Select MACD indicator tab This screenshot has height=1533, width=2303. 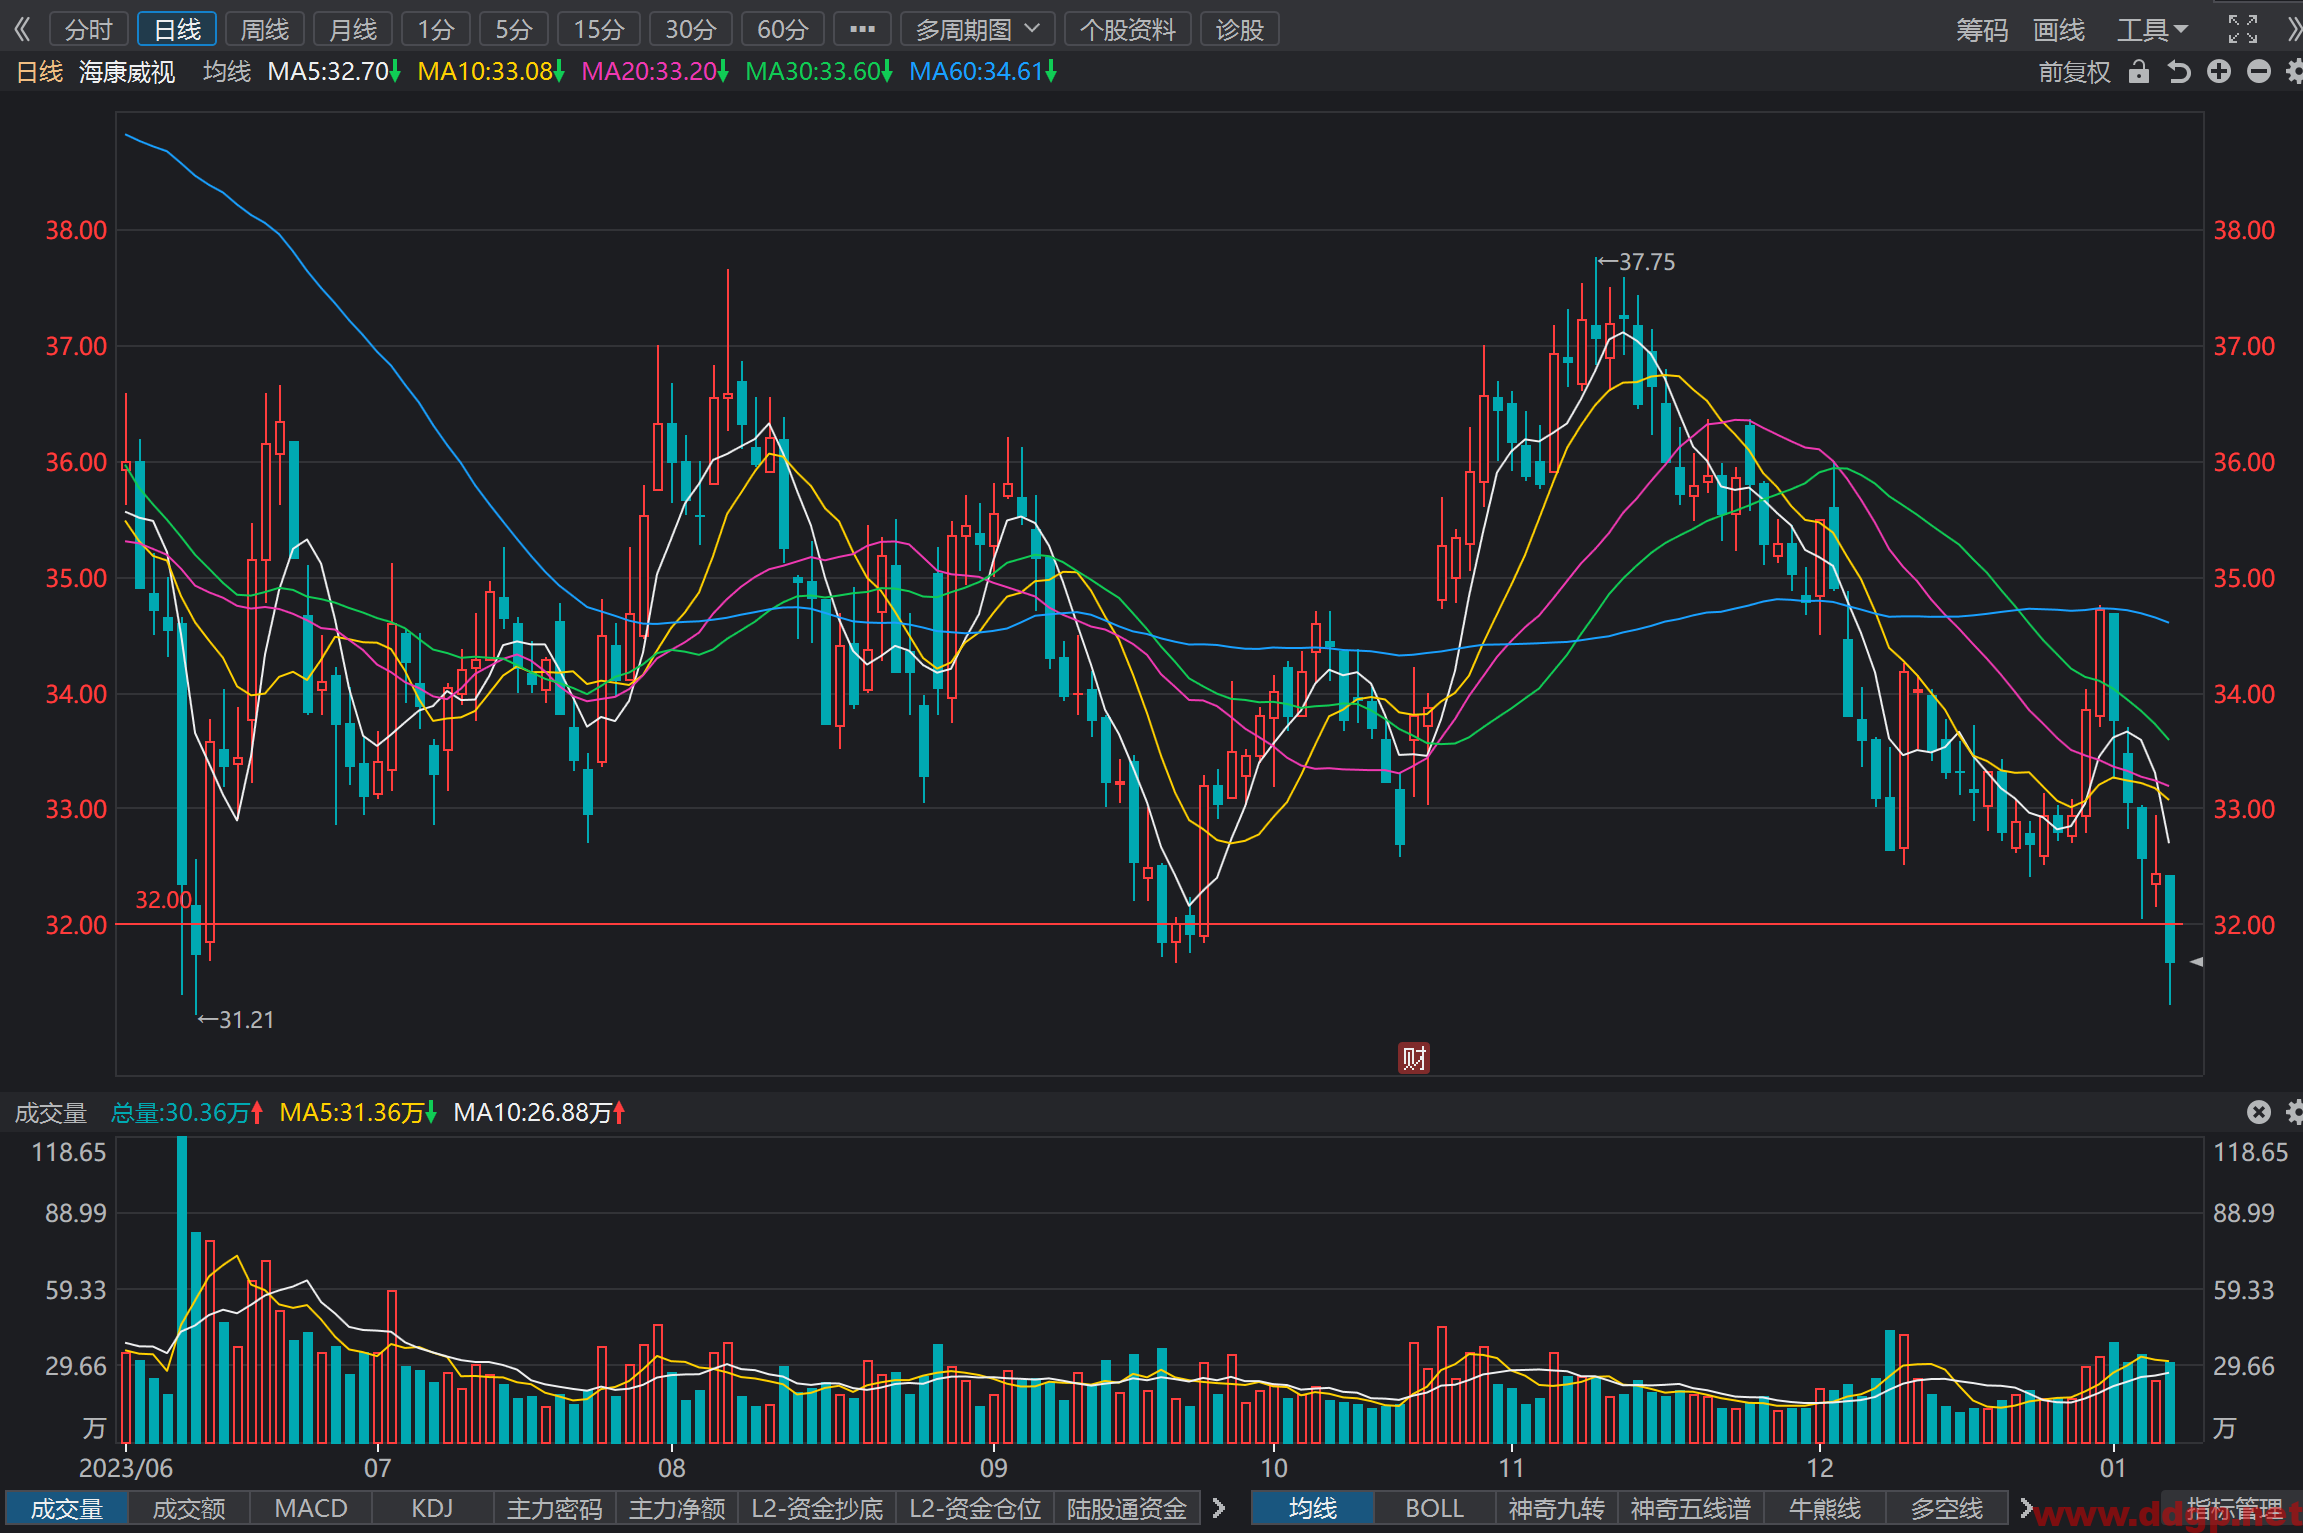(x=311, y=1508)
